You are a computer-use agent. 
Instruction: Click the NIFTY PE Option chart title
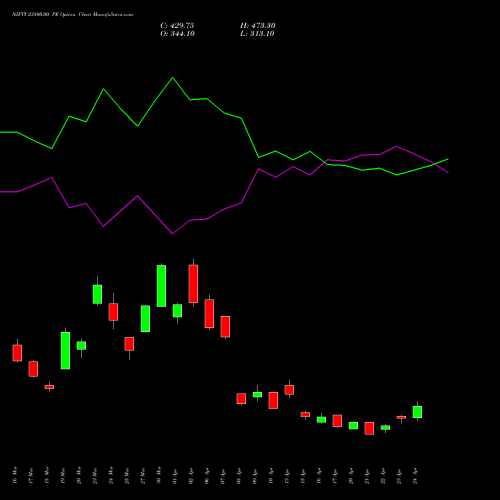(x=72, y=15)
